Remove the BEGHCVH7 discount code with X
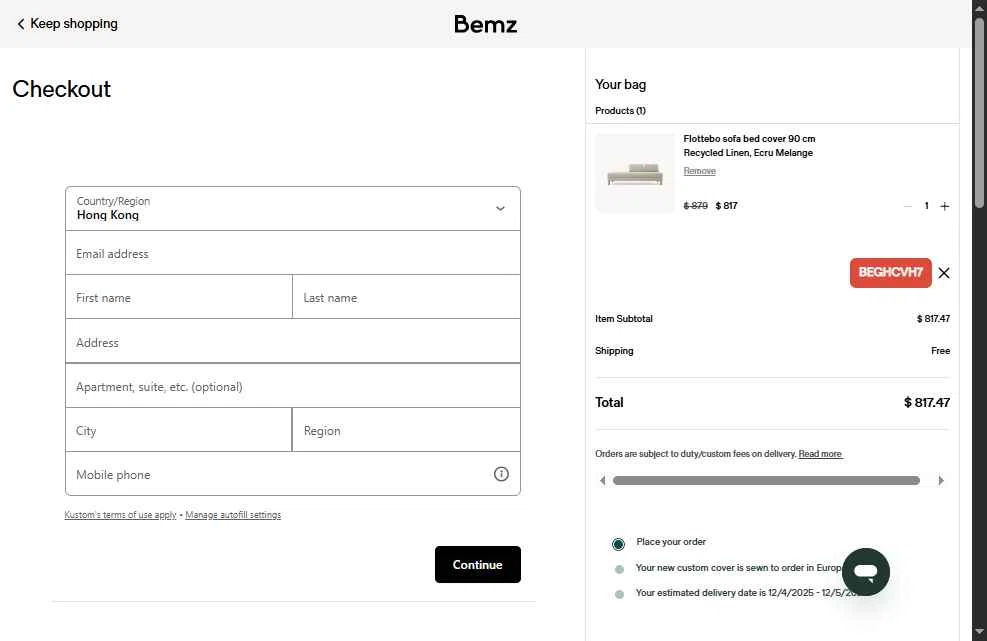The width and height of the screenshot is (987, 641). (944, 273)
